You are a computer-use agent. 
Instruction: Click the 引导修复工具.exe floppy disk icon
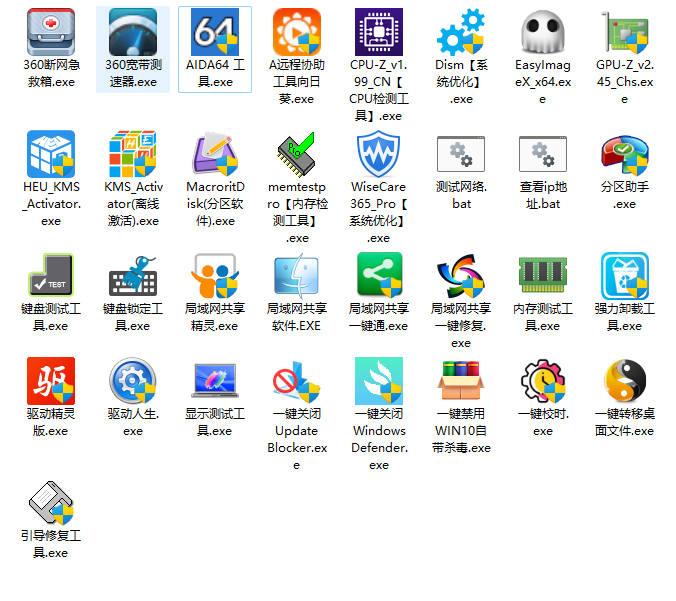(x=51, y=503)
